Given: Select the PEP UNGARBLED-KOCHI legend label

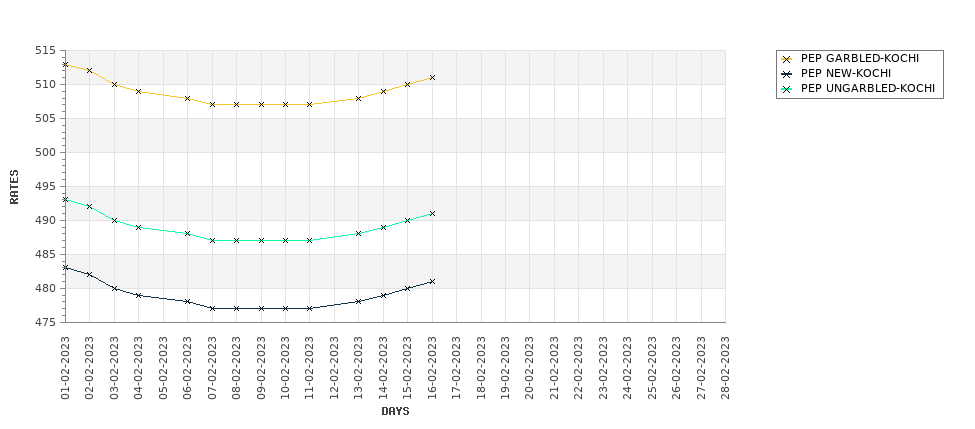Looking at the screenshot, I should (x=867, y=88).
